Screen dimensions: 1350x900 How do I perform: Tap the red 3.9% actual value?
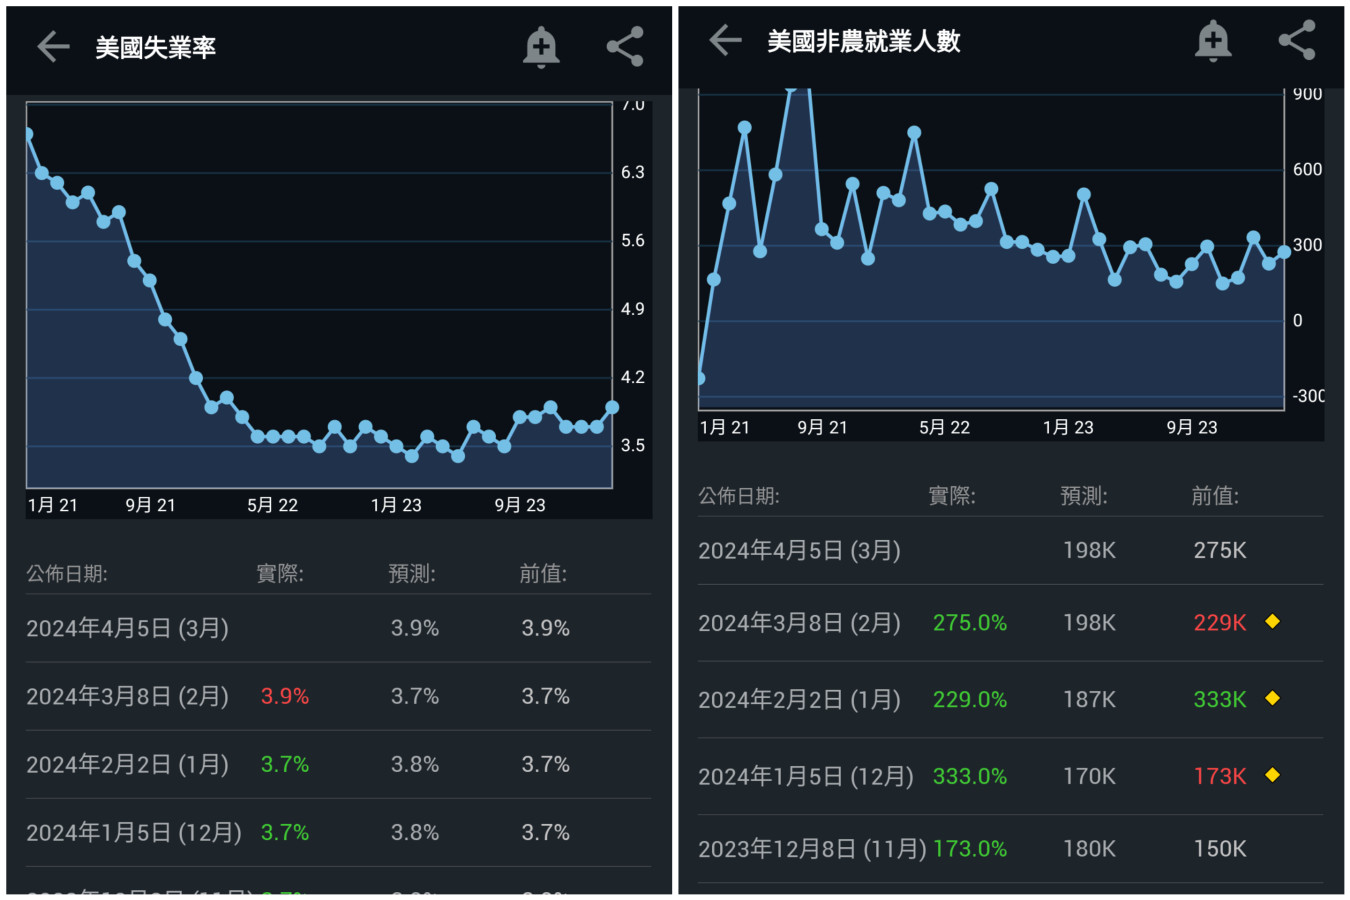point(285,696)
